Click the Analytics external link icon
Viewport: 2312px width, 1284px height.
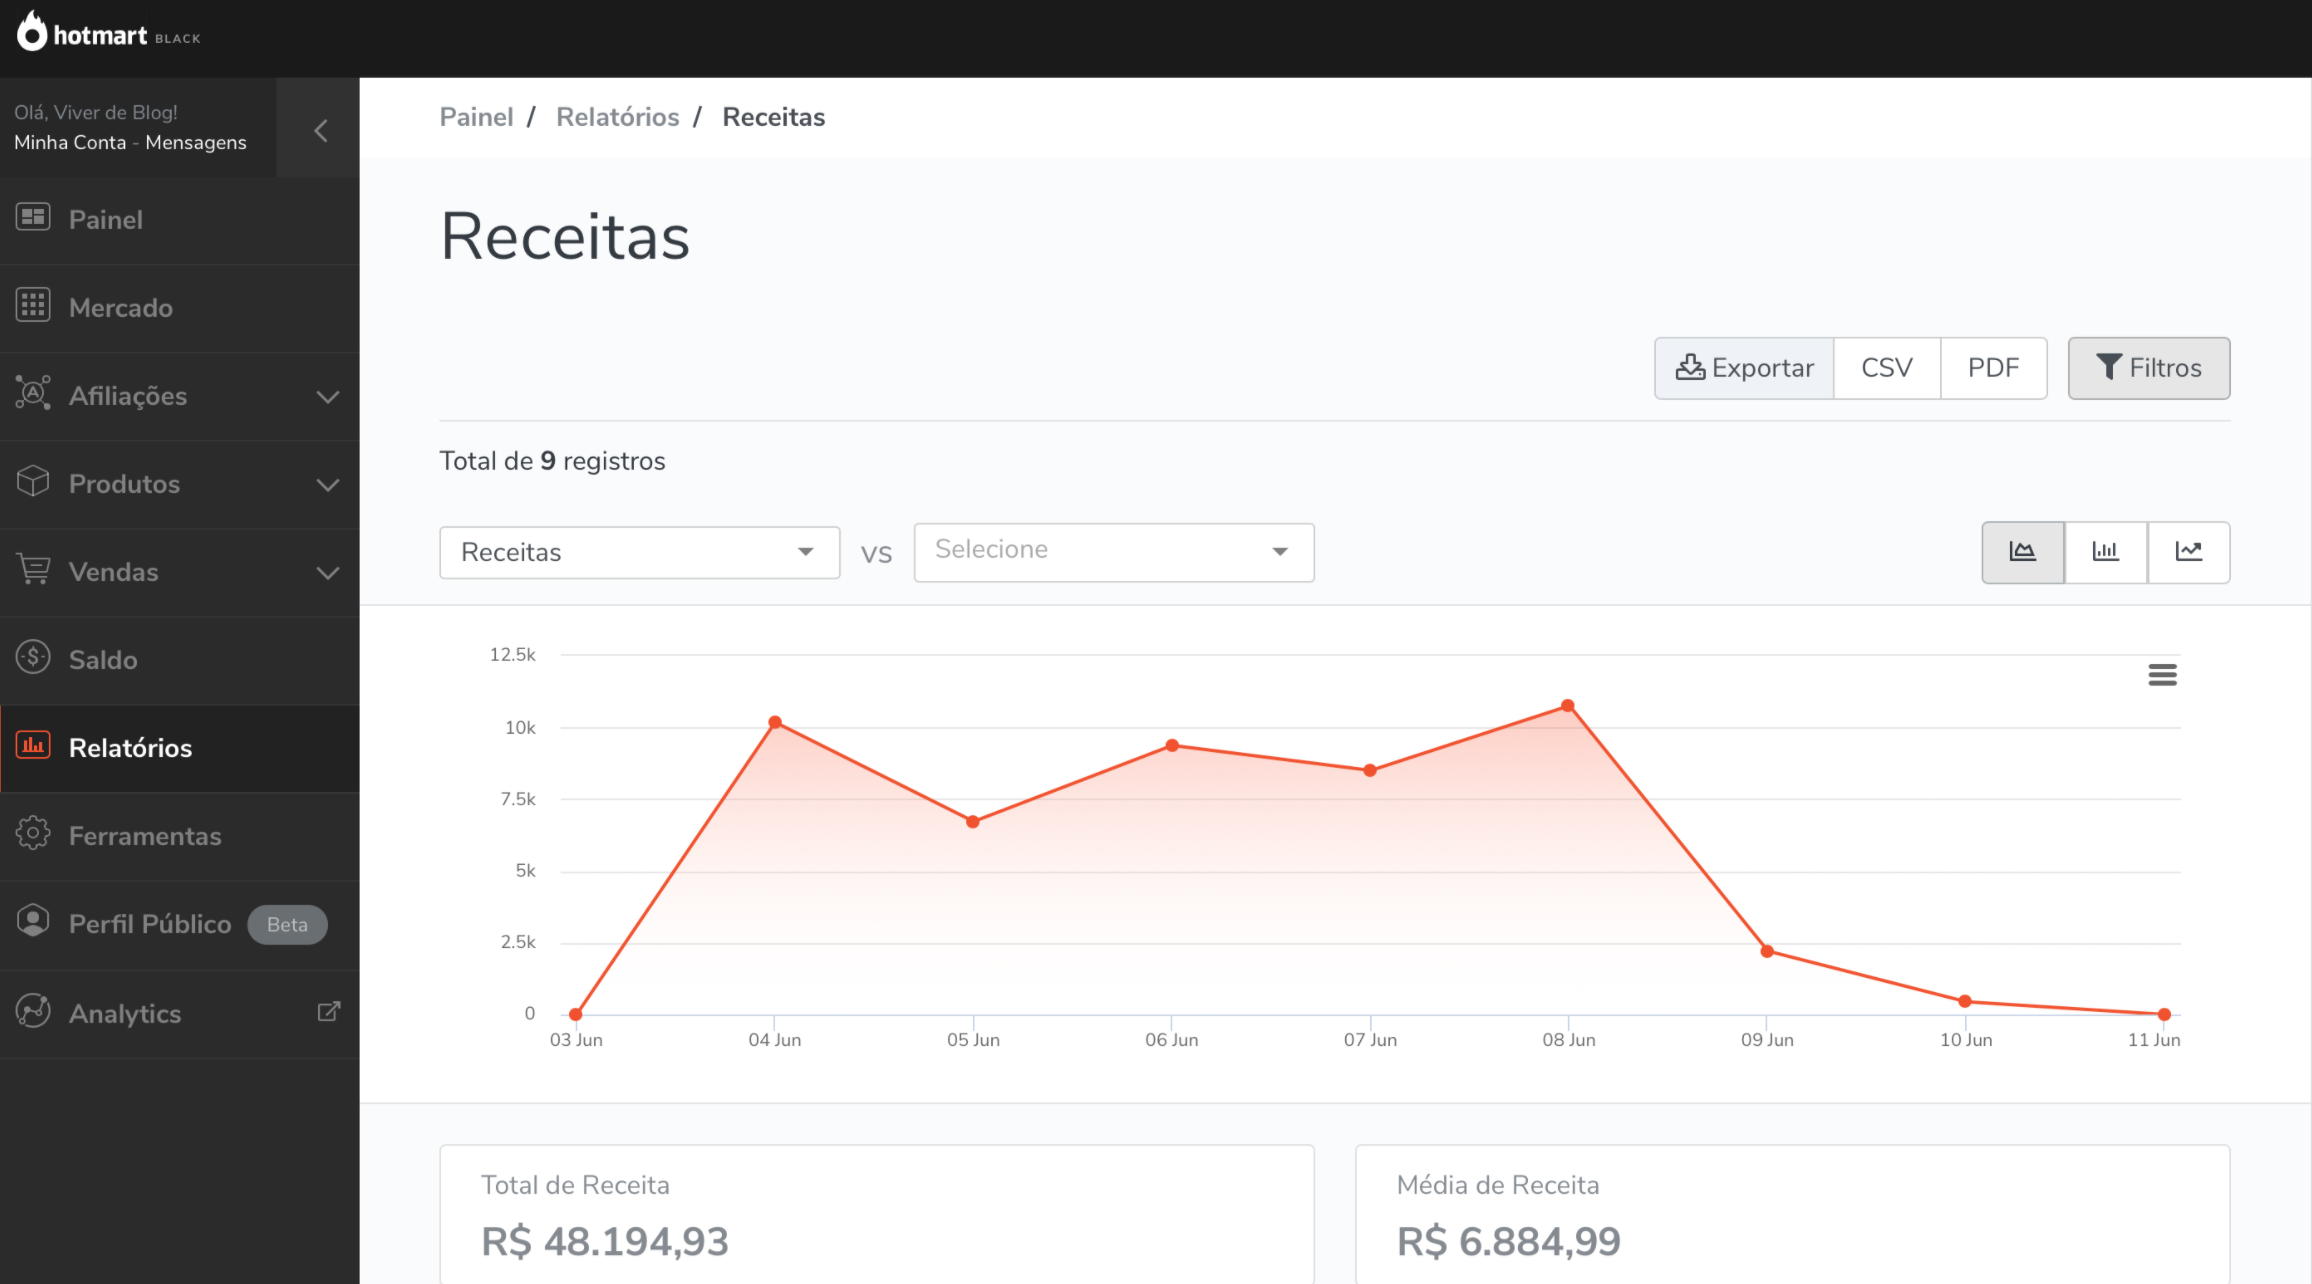(327, 1012)
